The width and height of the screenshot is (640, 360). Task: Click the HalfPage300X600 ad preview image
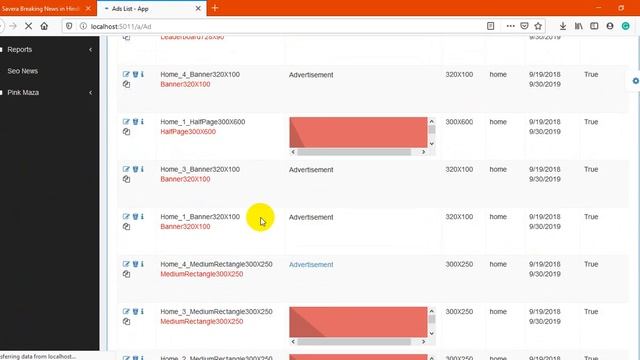coord(358,132)
